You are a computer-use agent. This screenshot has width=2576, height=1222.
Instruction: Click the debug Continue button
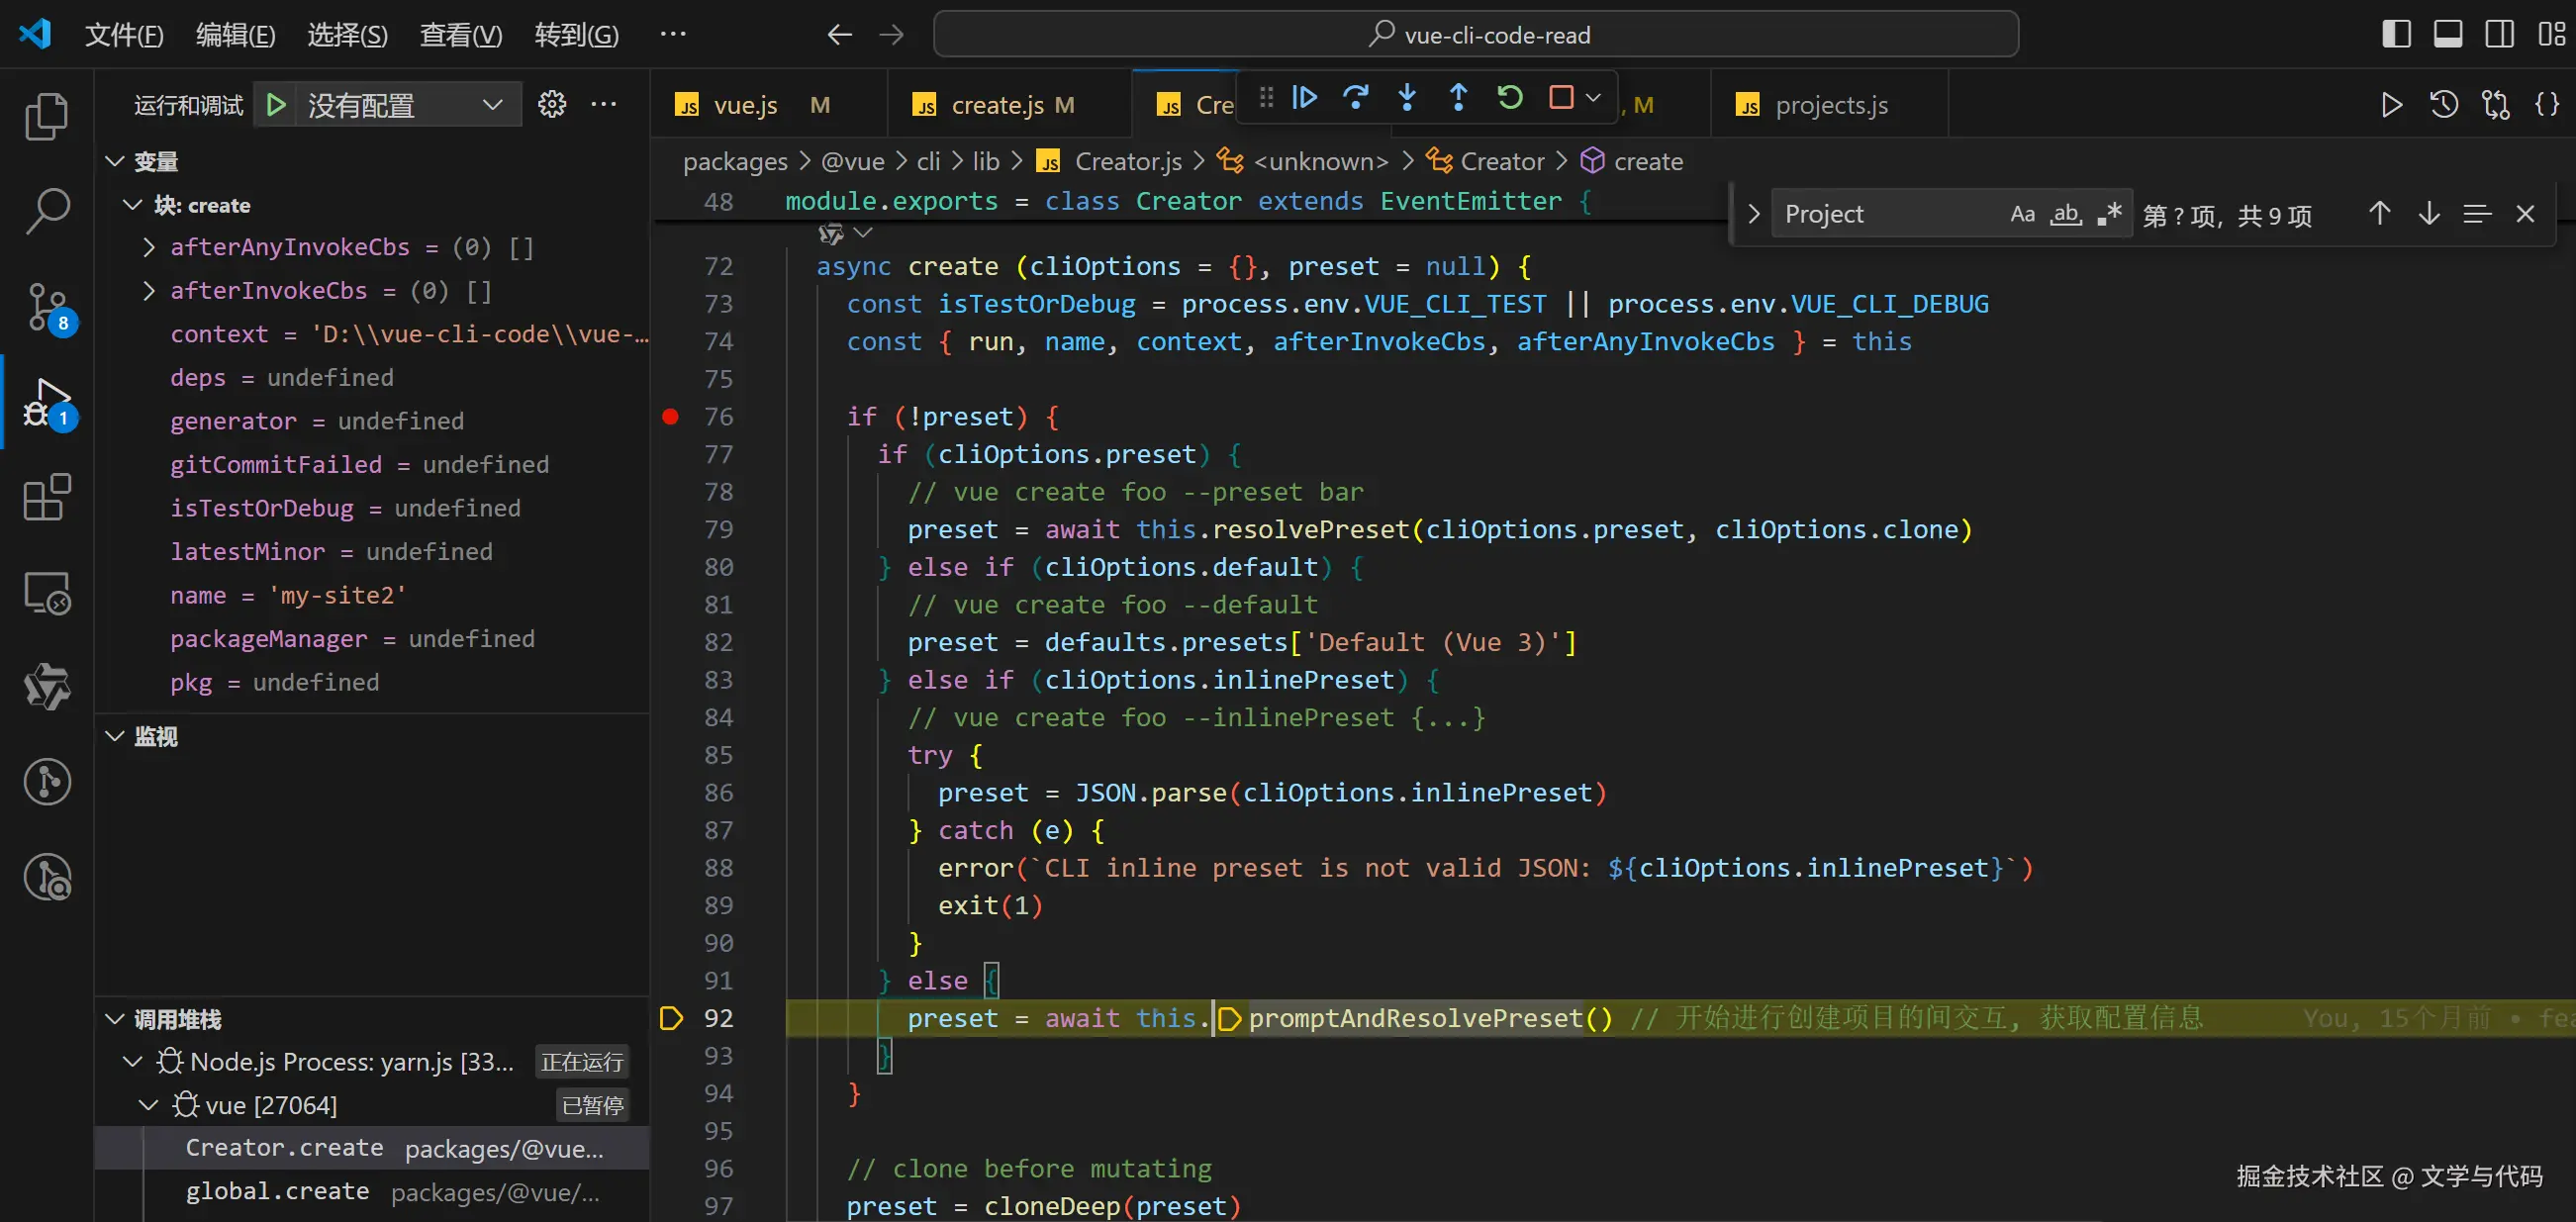click(1305, 97)
